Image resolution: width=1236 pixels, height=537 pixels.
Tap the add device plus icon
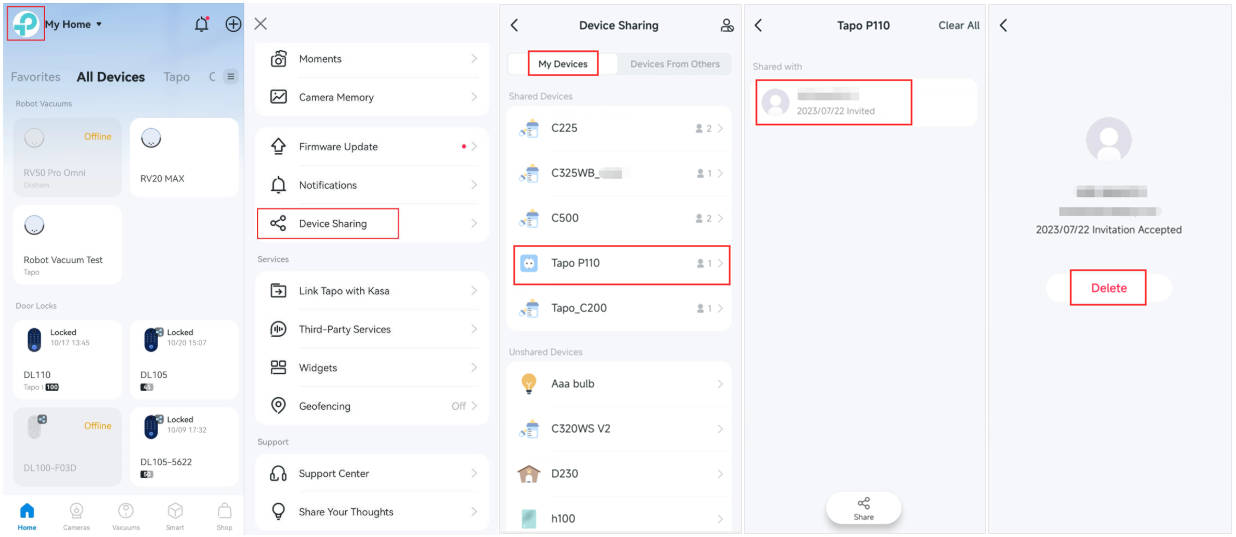coord(233,24)
